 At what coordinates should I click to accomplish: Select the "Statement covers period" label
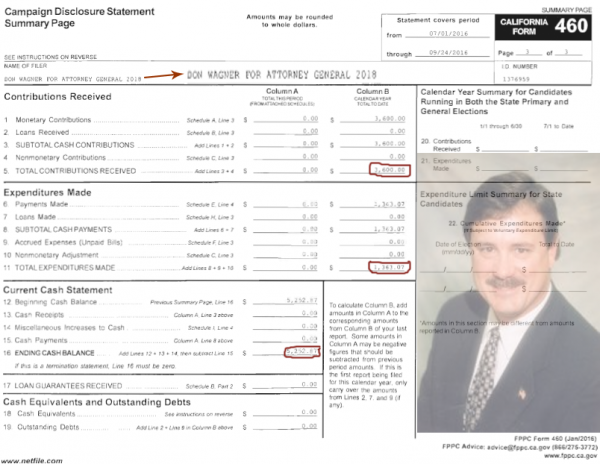[x=438, y=20]
